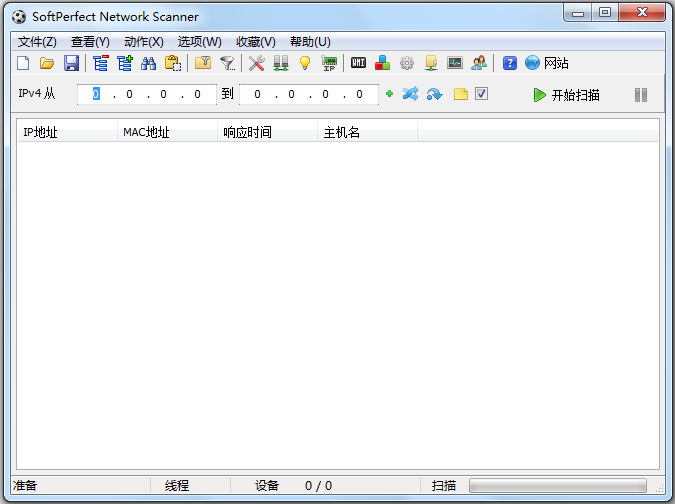This screenshot has height=504, width=675.
Task: Click the blue curved arrow icon
Action: [434, 94]
